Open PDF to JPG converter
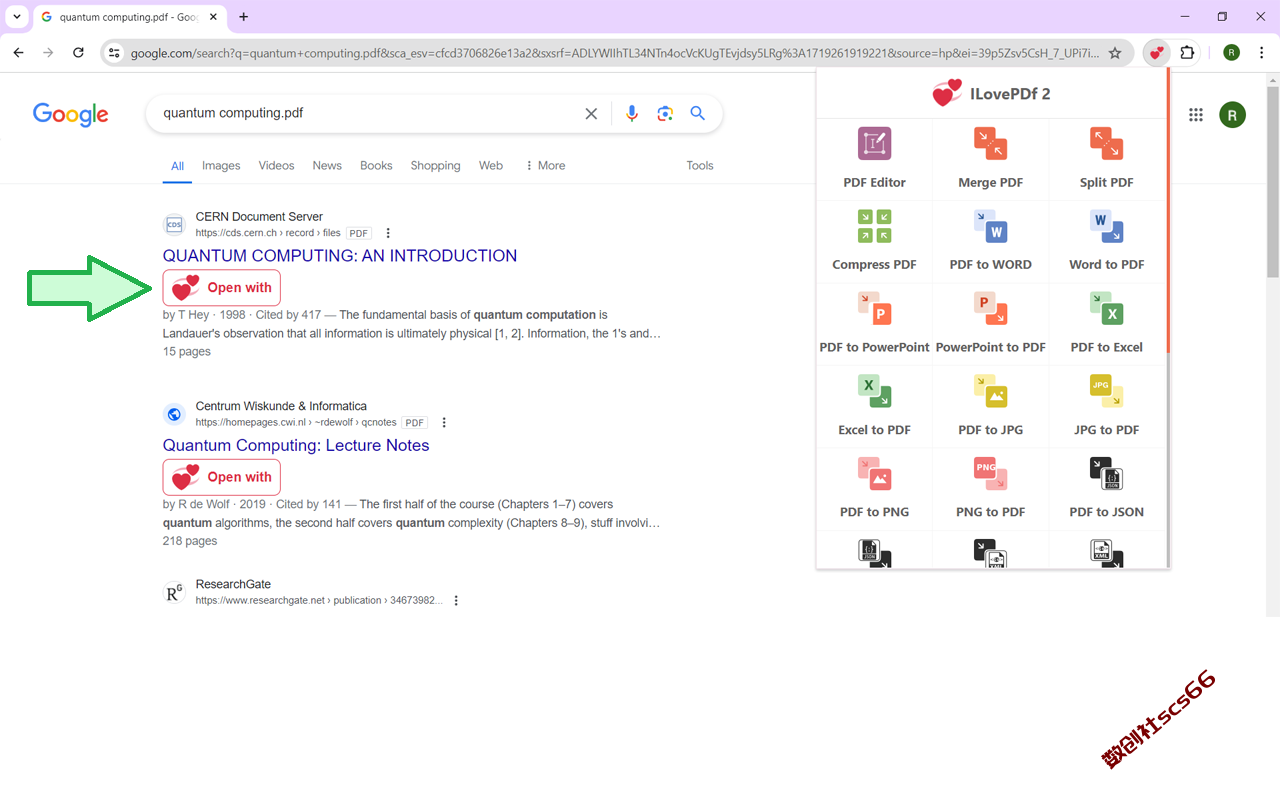 pos(990,406)
